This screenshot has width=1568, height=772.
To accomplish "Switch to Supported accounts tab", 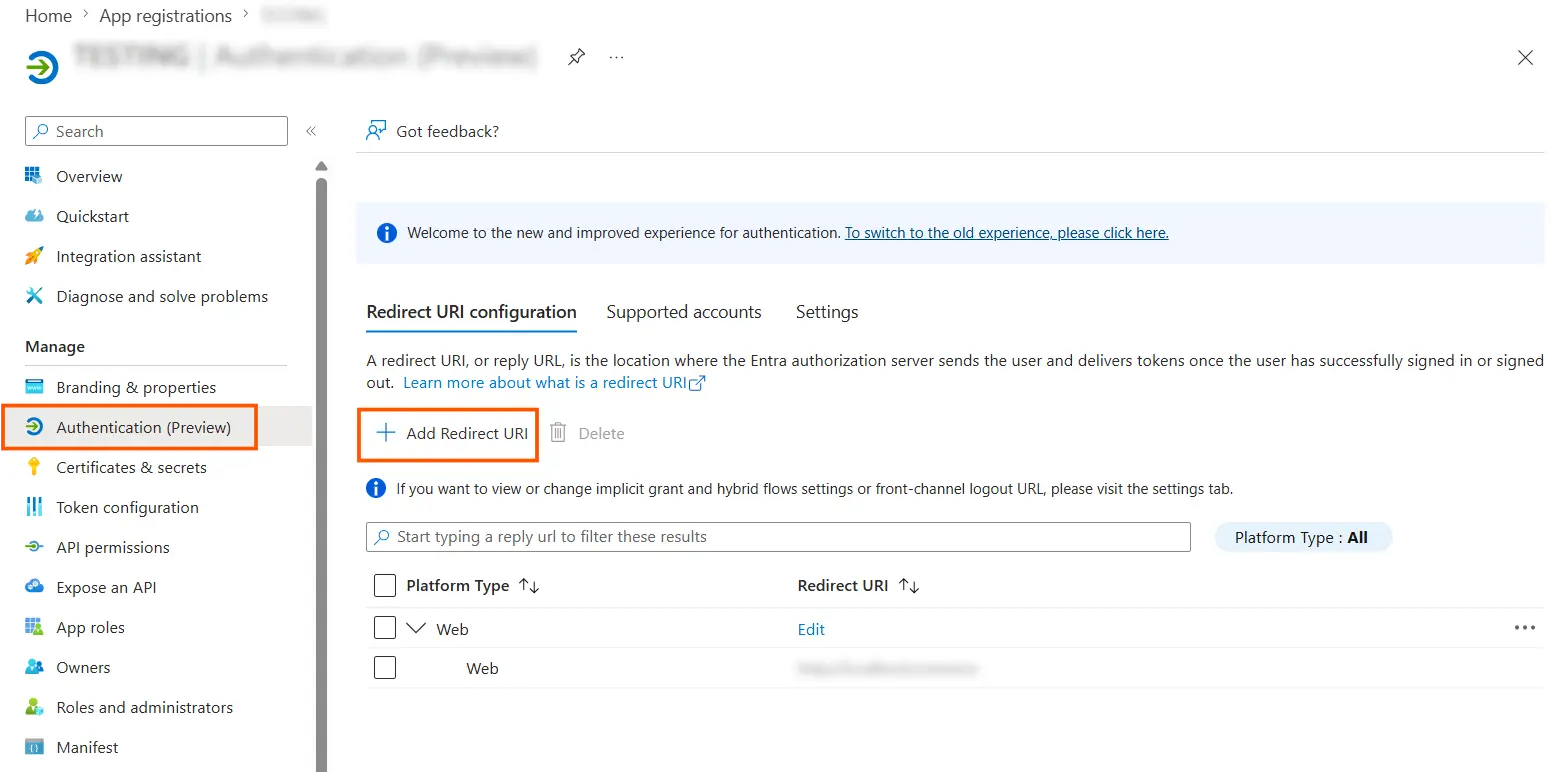I will (x=684, y=312).
